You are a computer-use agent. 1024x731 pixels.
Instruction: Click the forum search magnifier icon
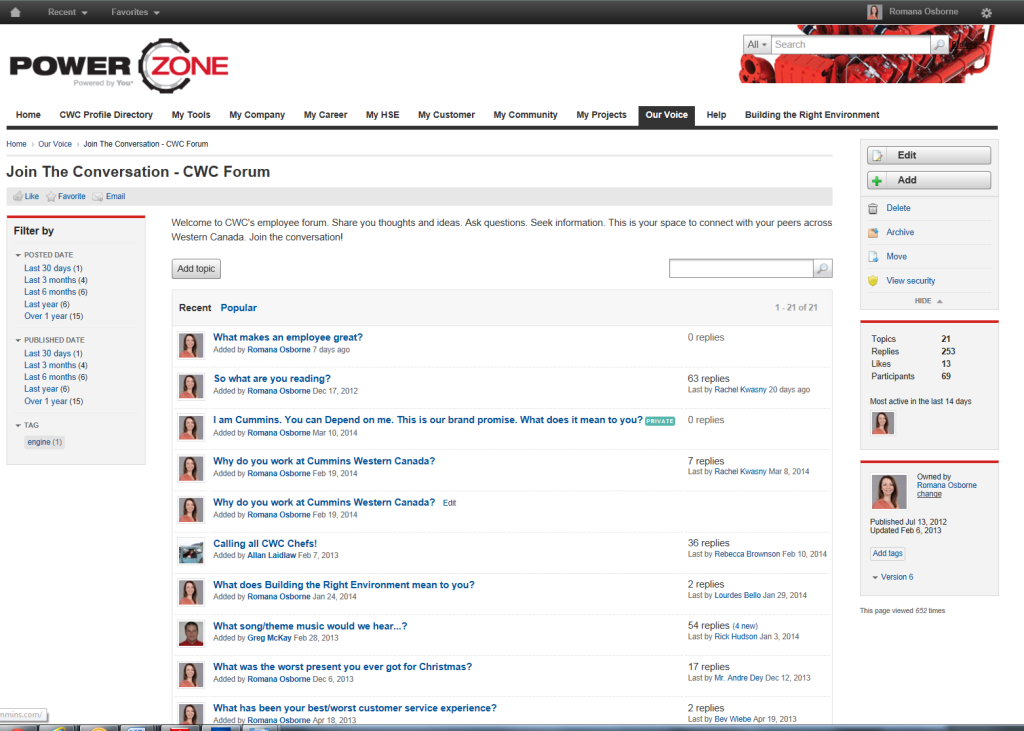point(822,268)
